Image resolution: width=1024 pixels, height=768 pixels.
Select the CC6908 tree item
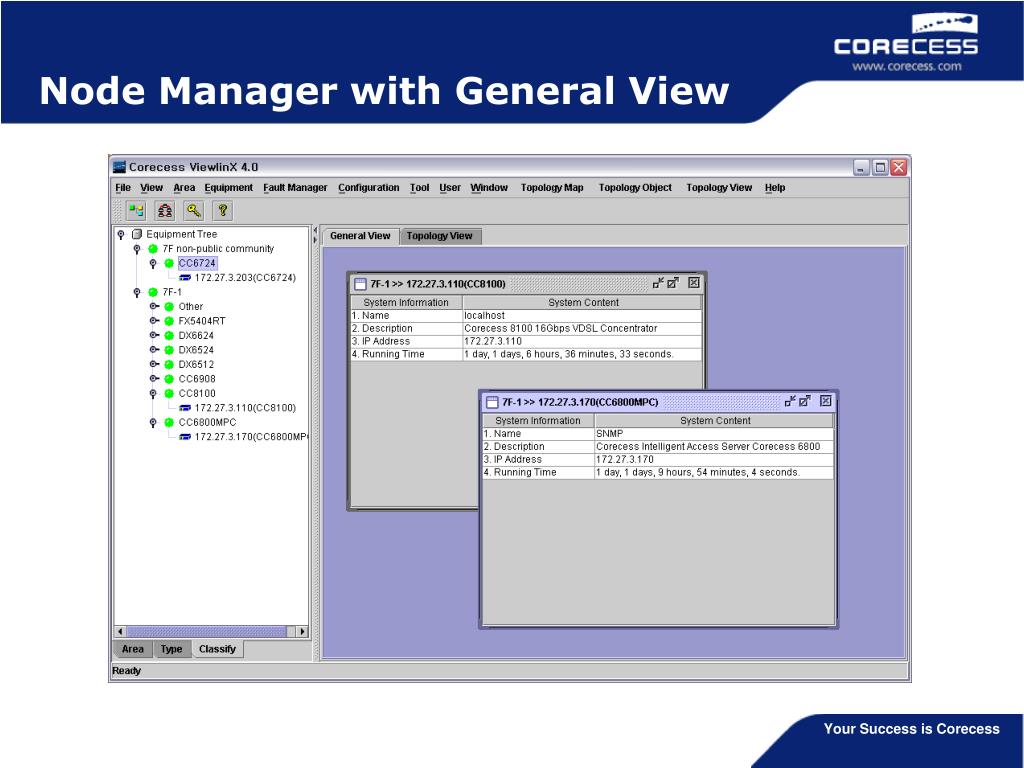click(x=197, y=379)
